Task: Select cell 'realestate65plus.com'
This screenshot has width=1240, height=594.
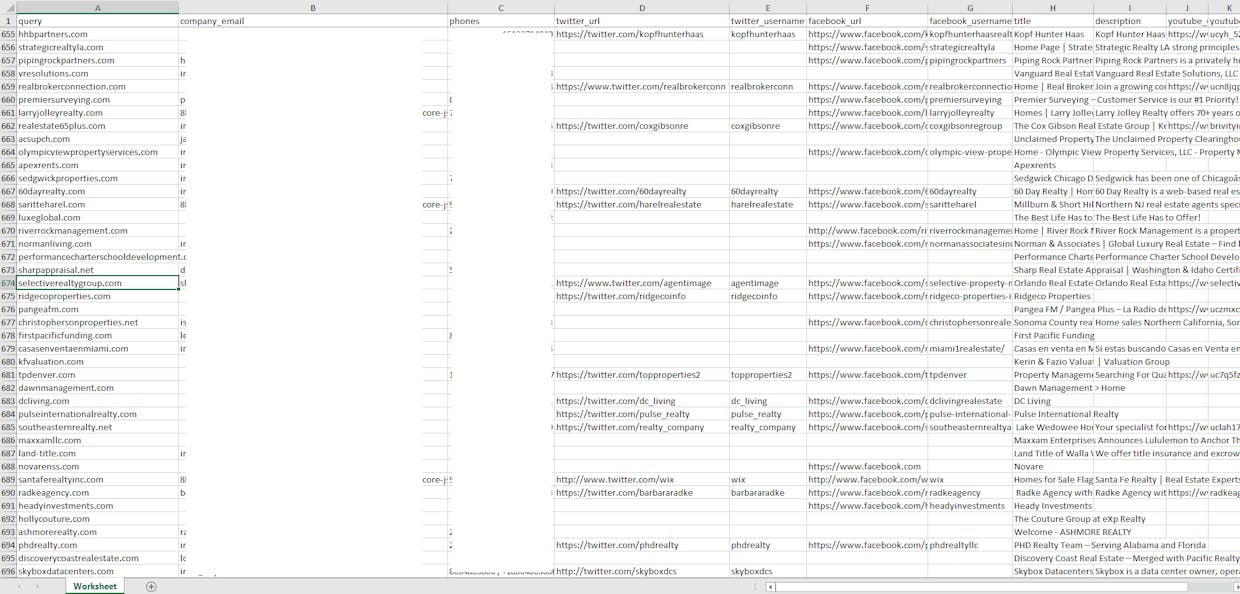Action: (x=97, y=126)
